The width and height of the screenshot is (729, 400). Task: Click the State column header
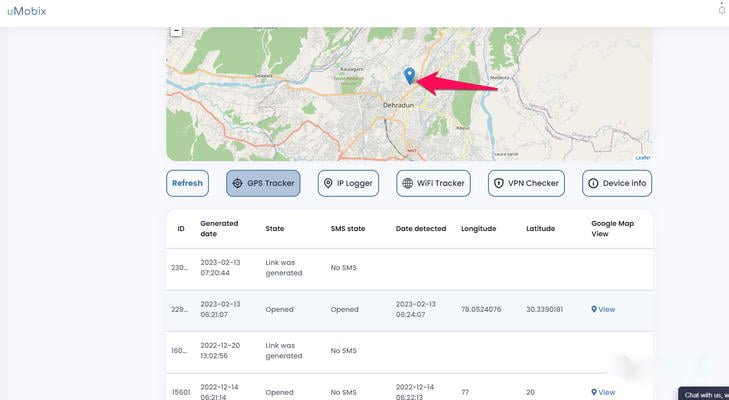(274, 228)
